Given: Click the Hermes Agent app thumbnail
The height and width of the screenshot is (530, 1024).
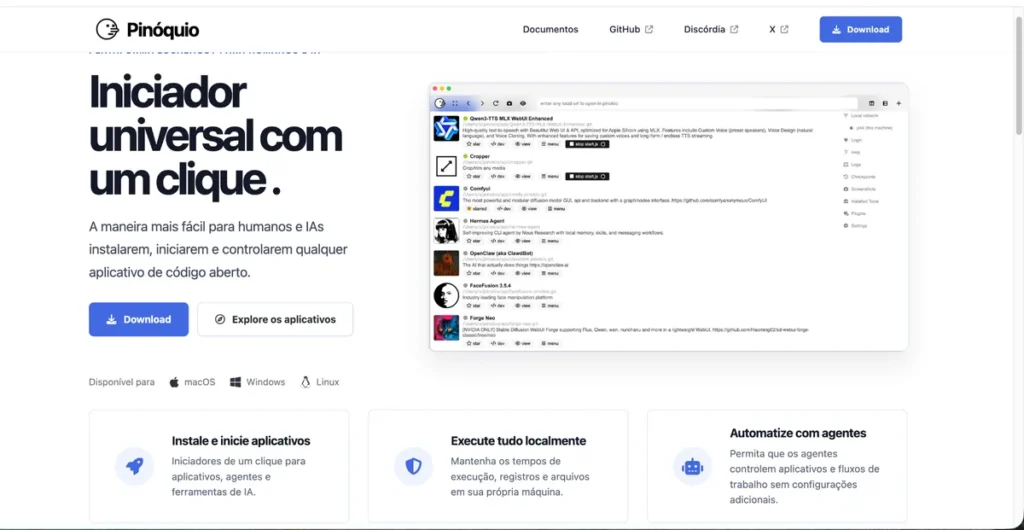Looking at the screenshot, I should 446,230.
